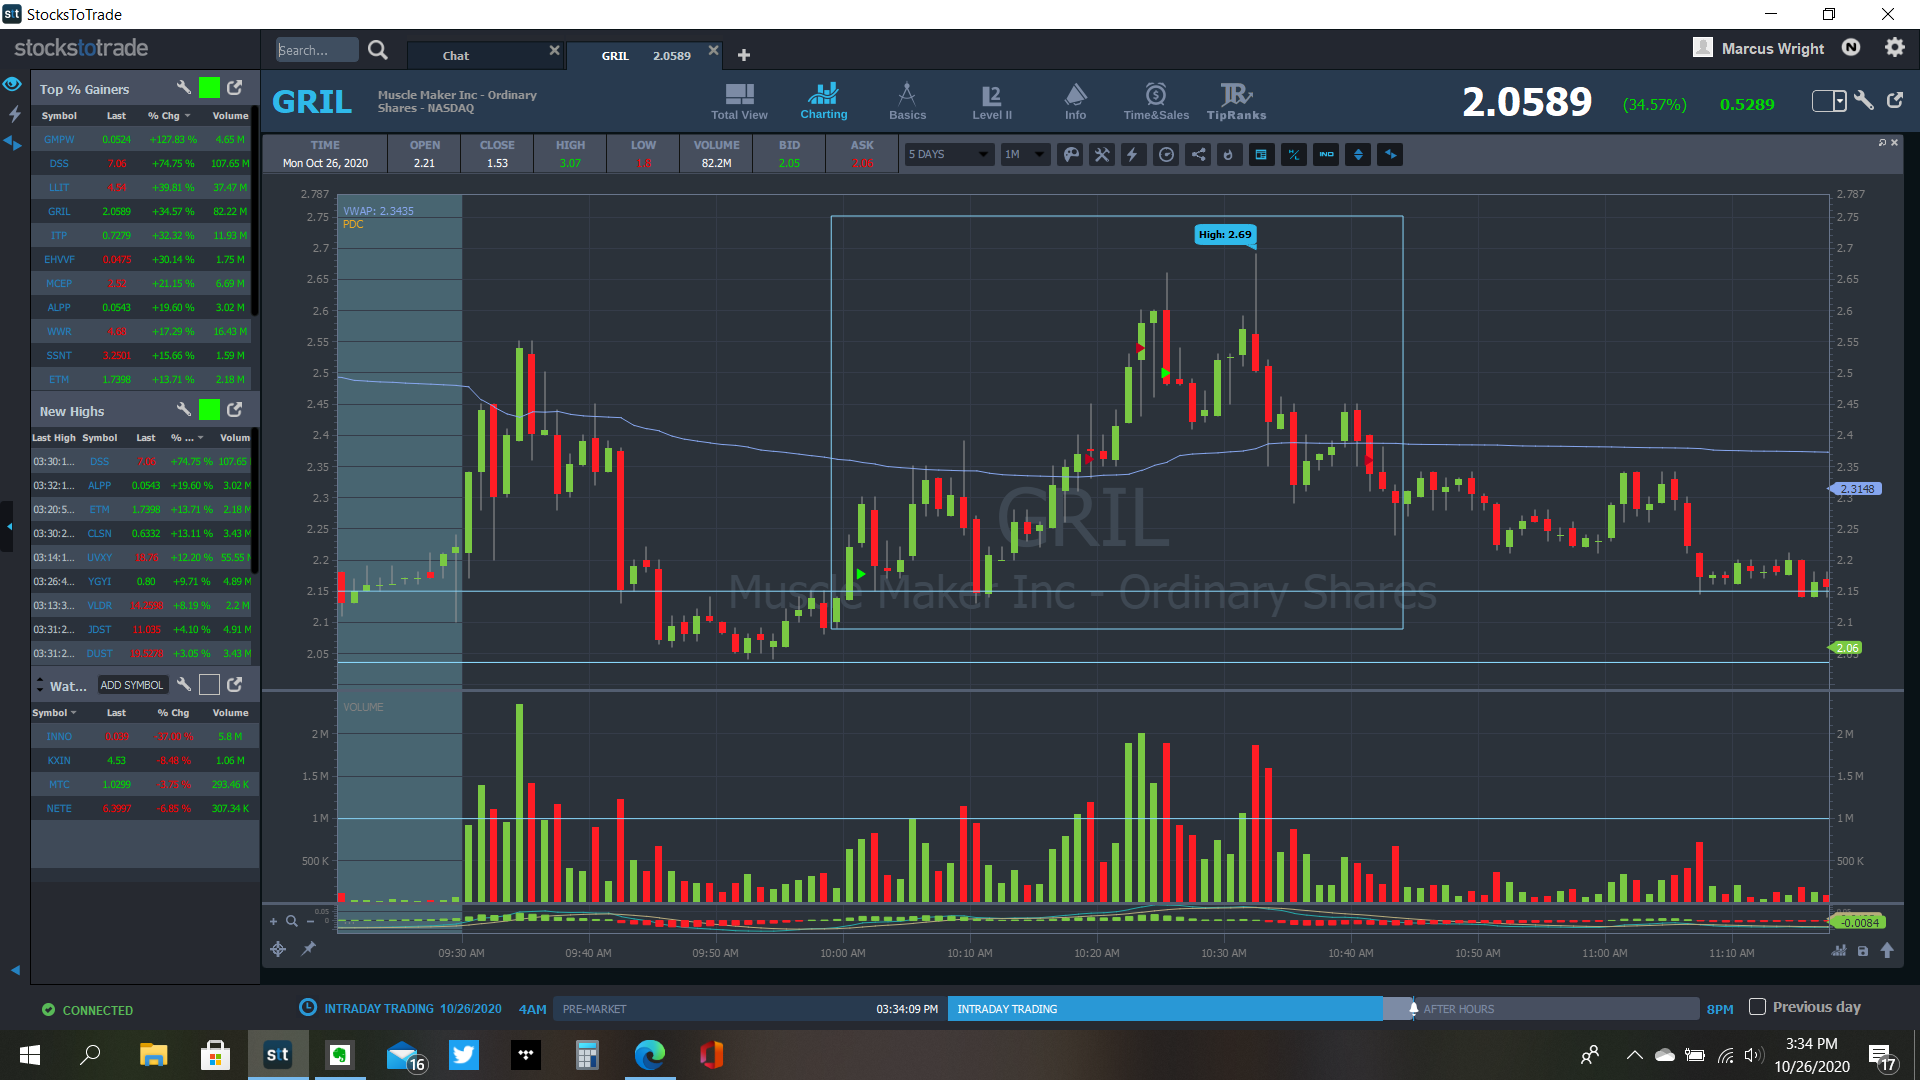Open Time&Sales panel
The height and width of the screenshot is (1080, 1920).
coord(1156,101)
